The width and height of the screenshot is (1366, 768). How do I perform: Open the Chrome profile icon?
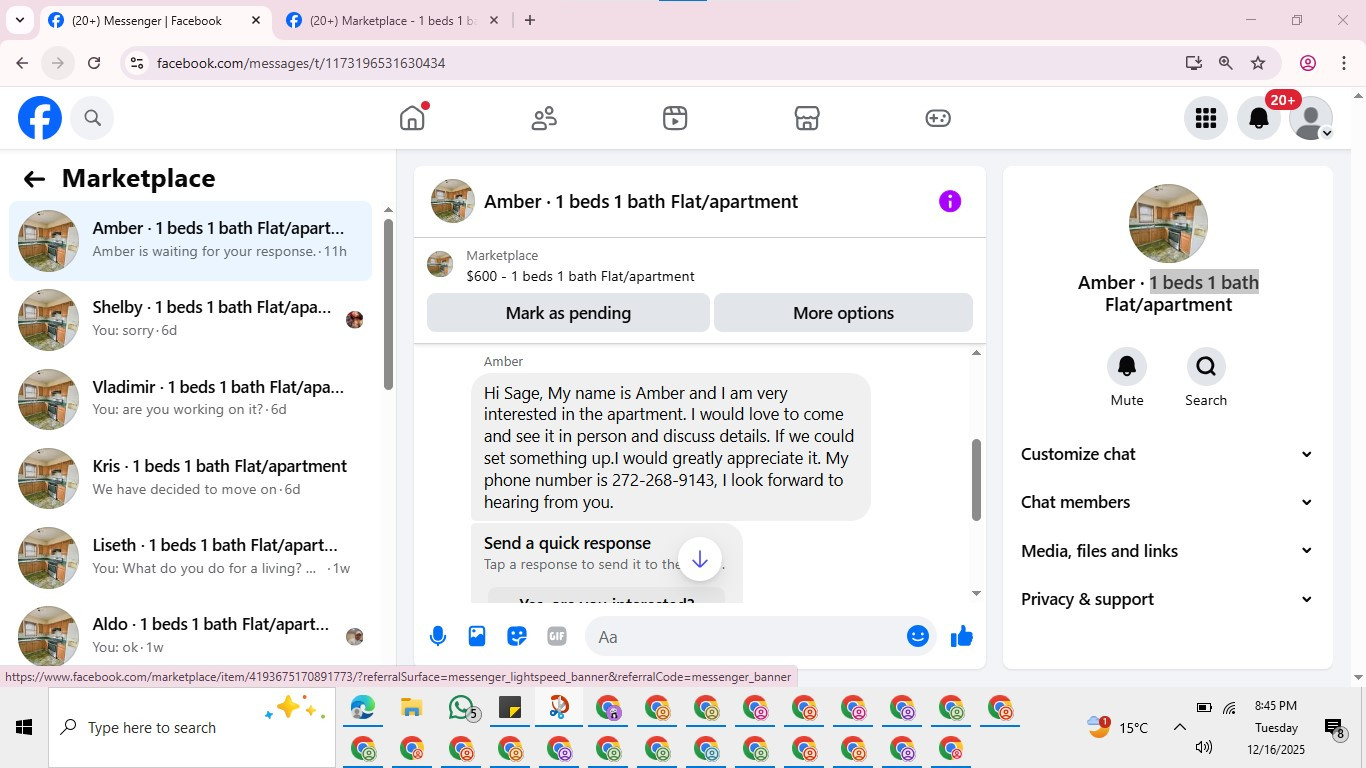pos(1308,63)
